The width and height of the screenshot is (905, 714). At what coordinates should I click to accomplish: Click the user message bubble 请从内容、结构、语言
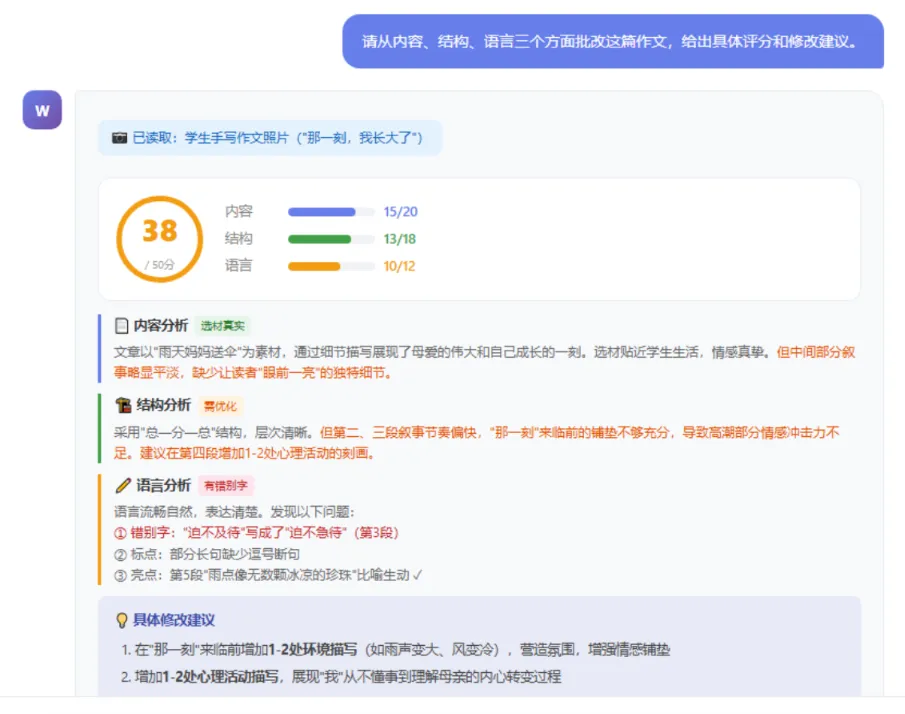(613, 42)
